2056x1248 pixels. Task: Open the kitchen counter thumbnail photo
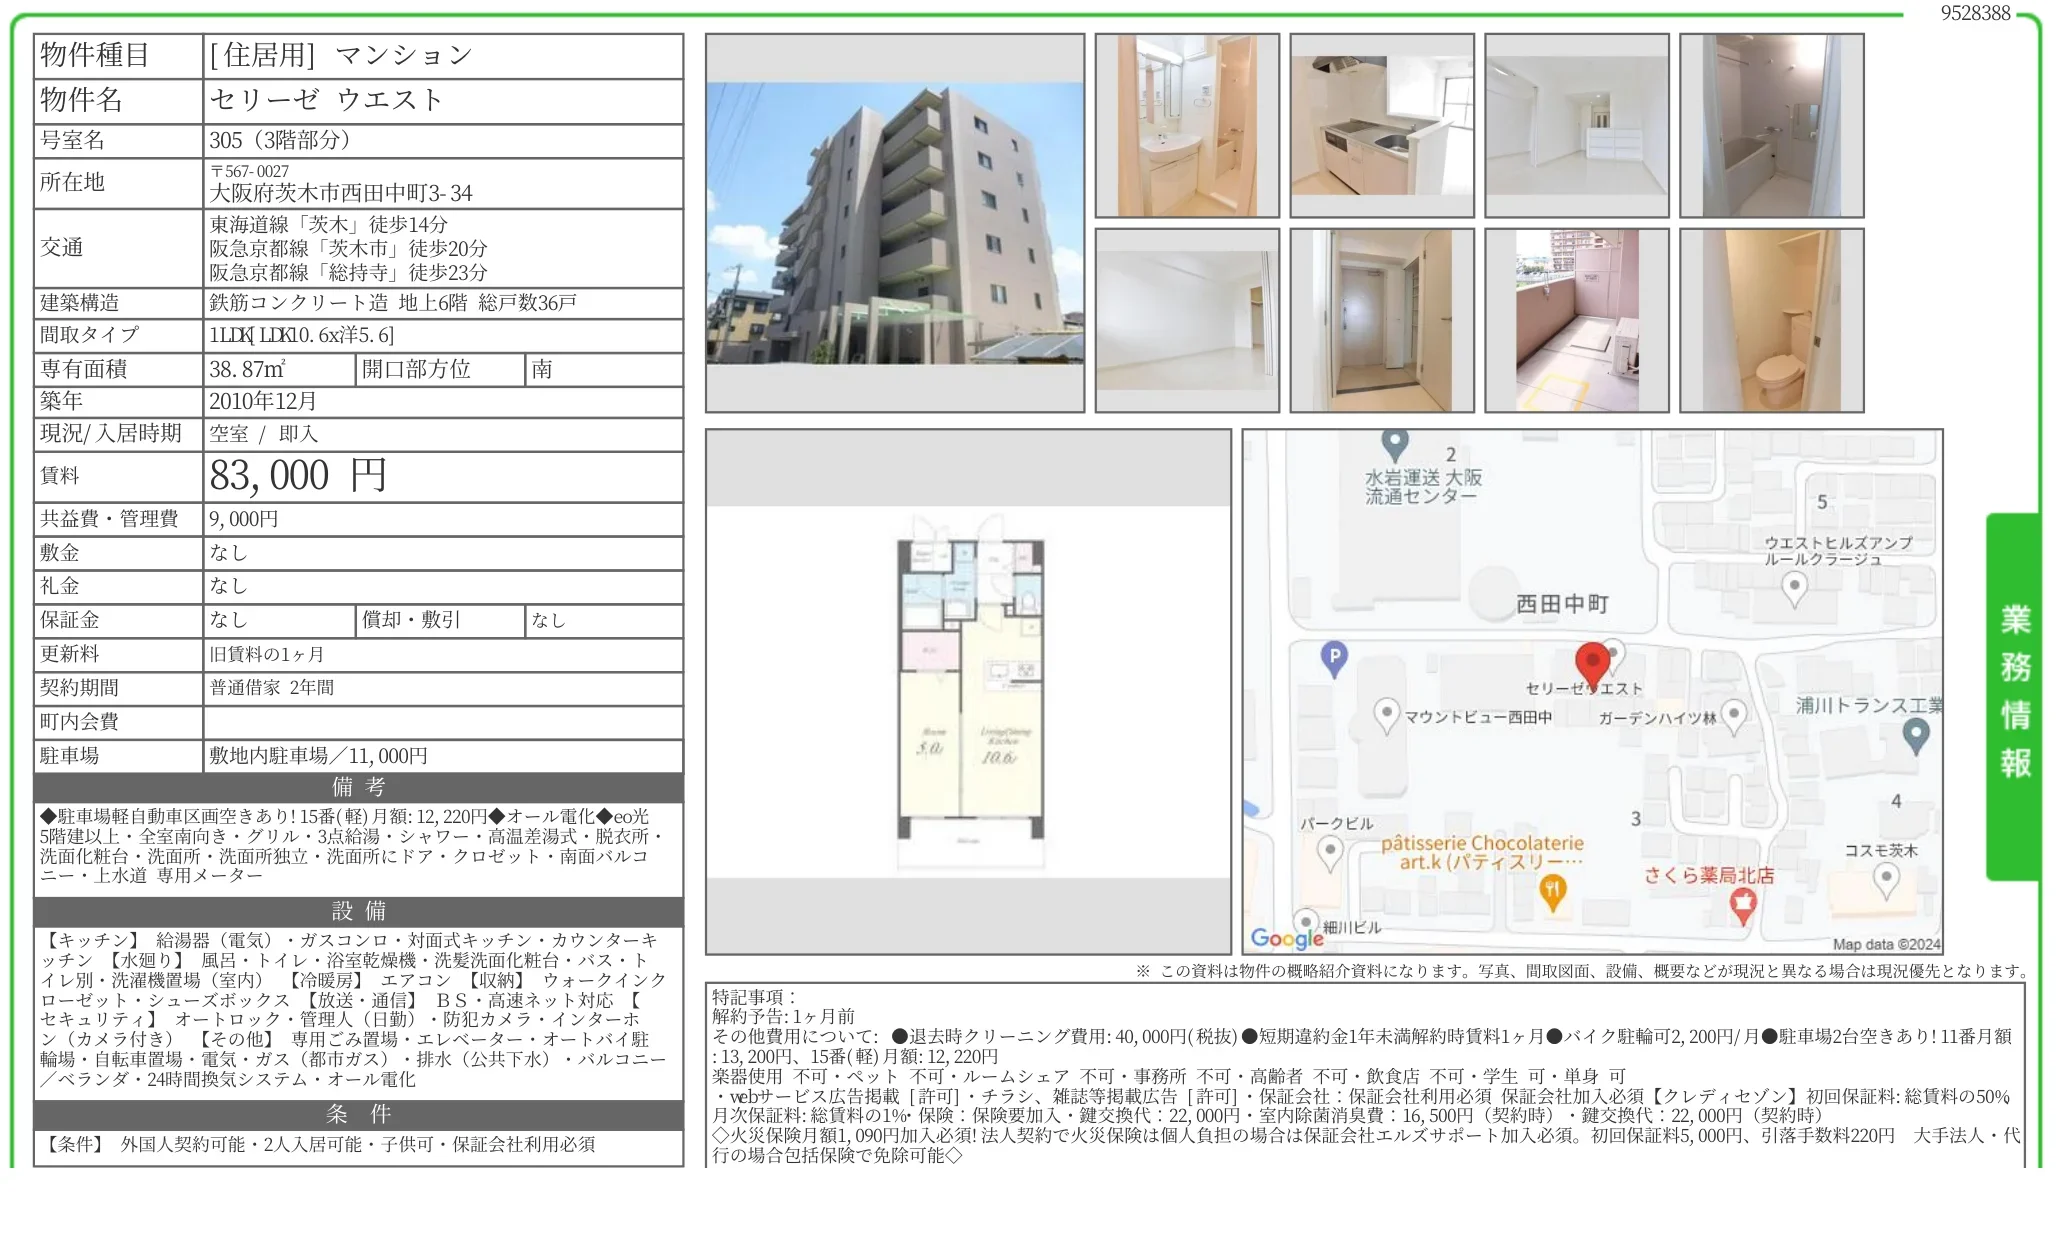tap(1382, 126)
